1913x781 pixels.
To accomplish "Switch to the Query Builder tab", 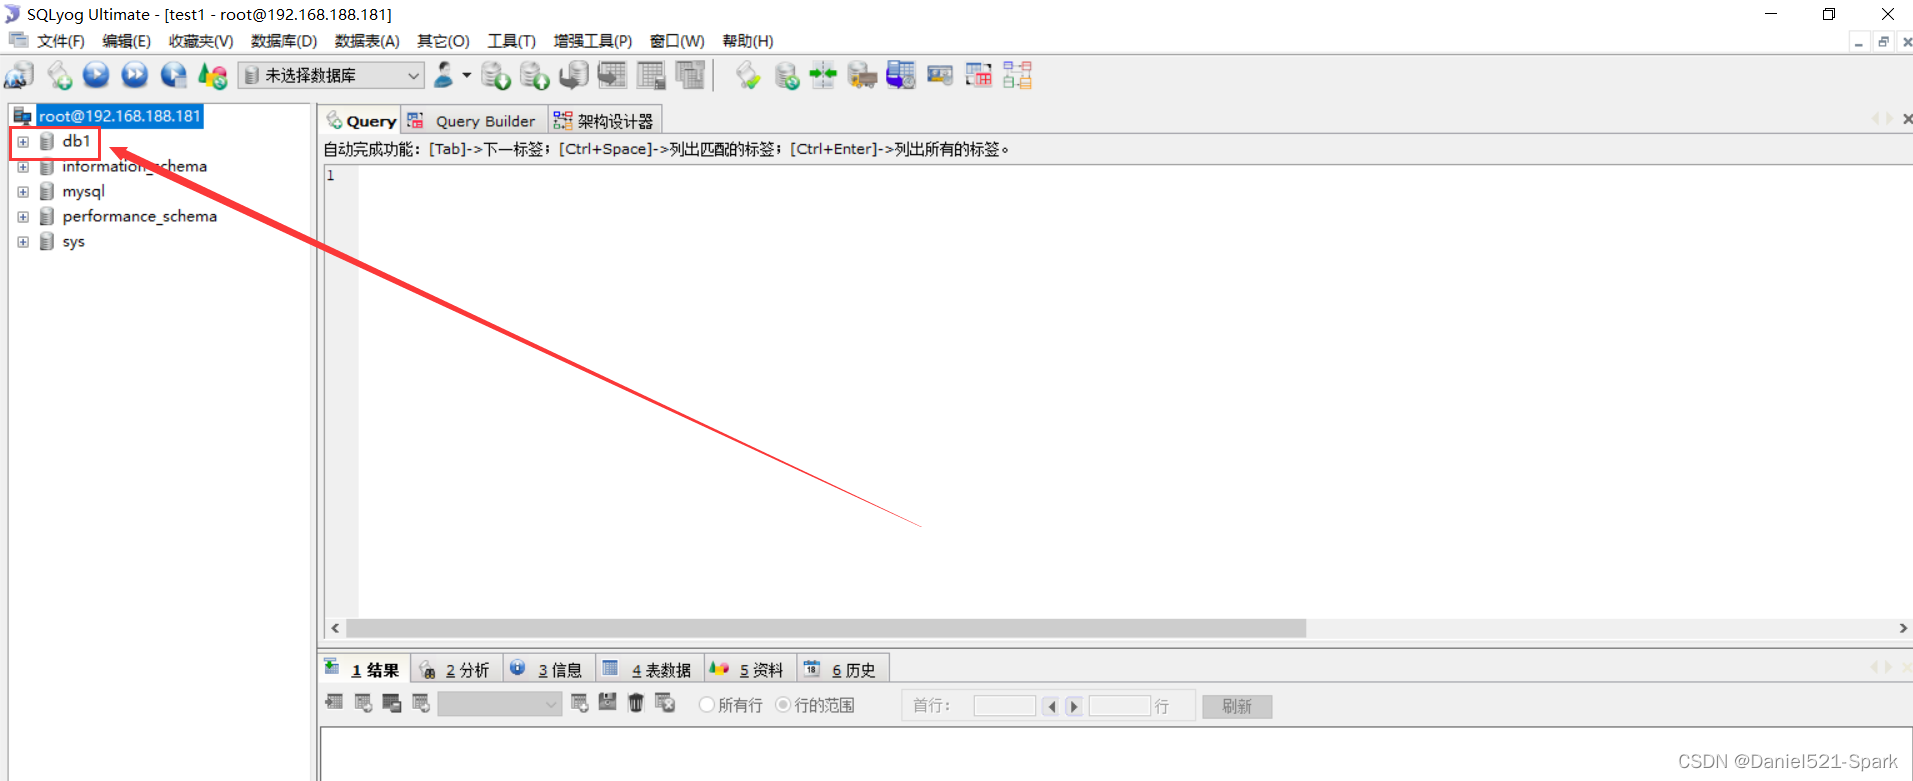I will (x=474, y=121).
